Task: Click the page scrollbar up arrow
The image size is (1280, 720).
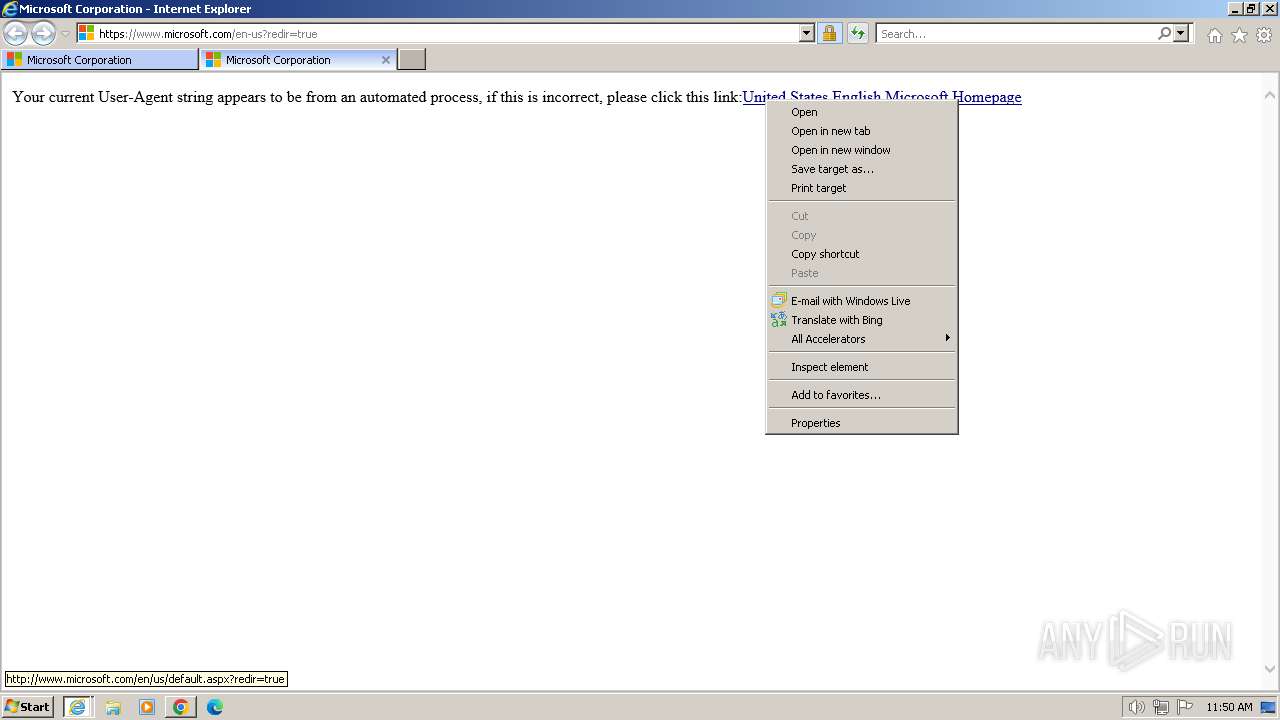Action: pyautogui.click(x=1270, y=95)
